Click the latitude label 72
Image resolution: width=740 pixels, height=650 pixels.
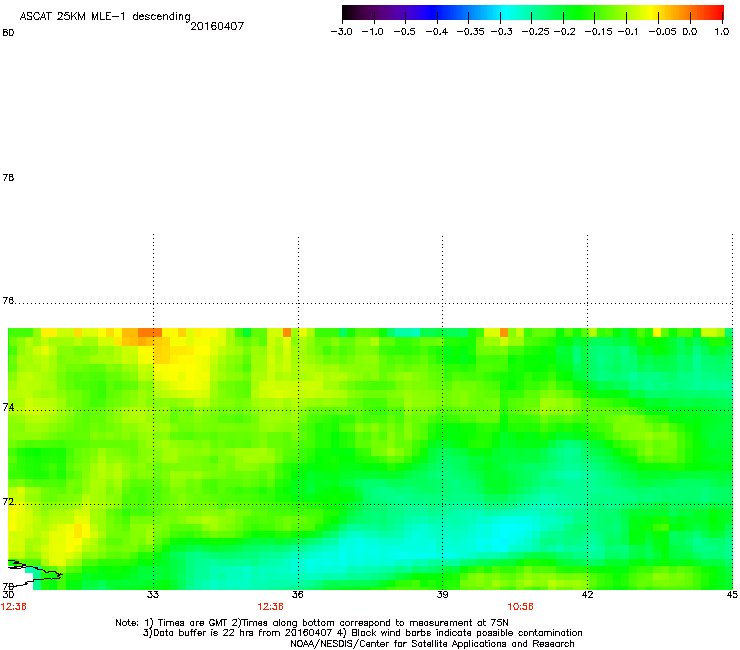pyautogui.click(x=8, y=501)
